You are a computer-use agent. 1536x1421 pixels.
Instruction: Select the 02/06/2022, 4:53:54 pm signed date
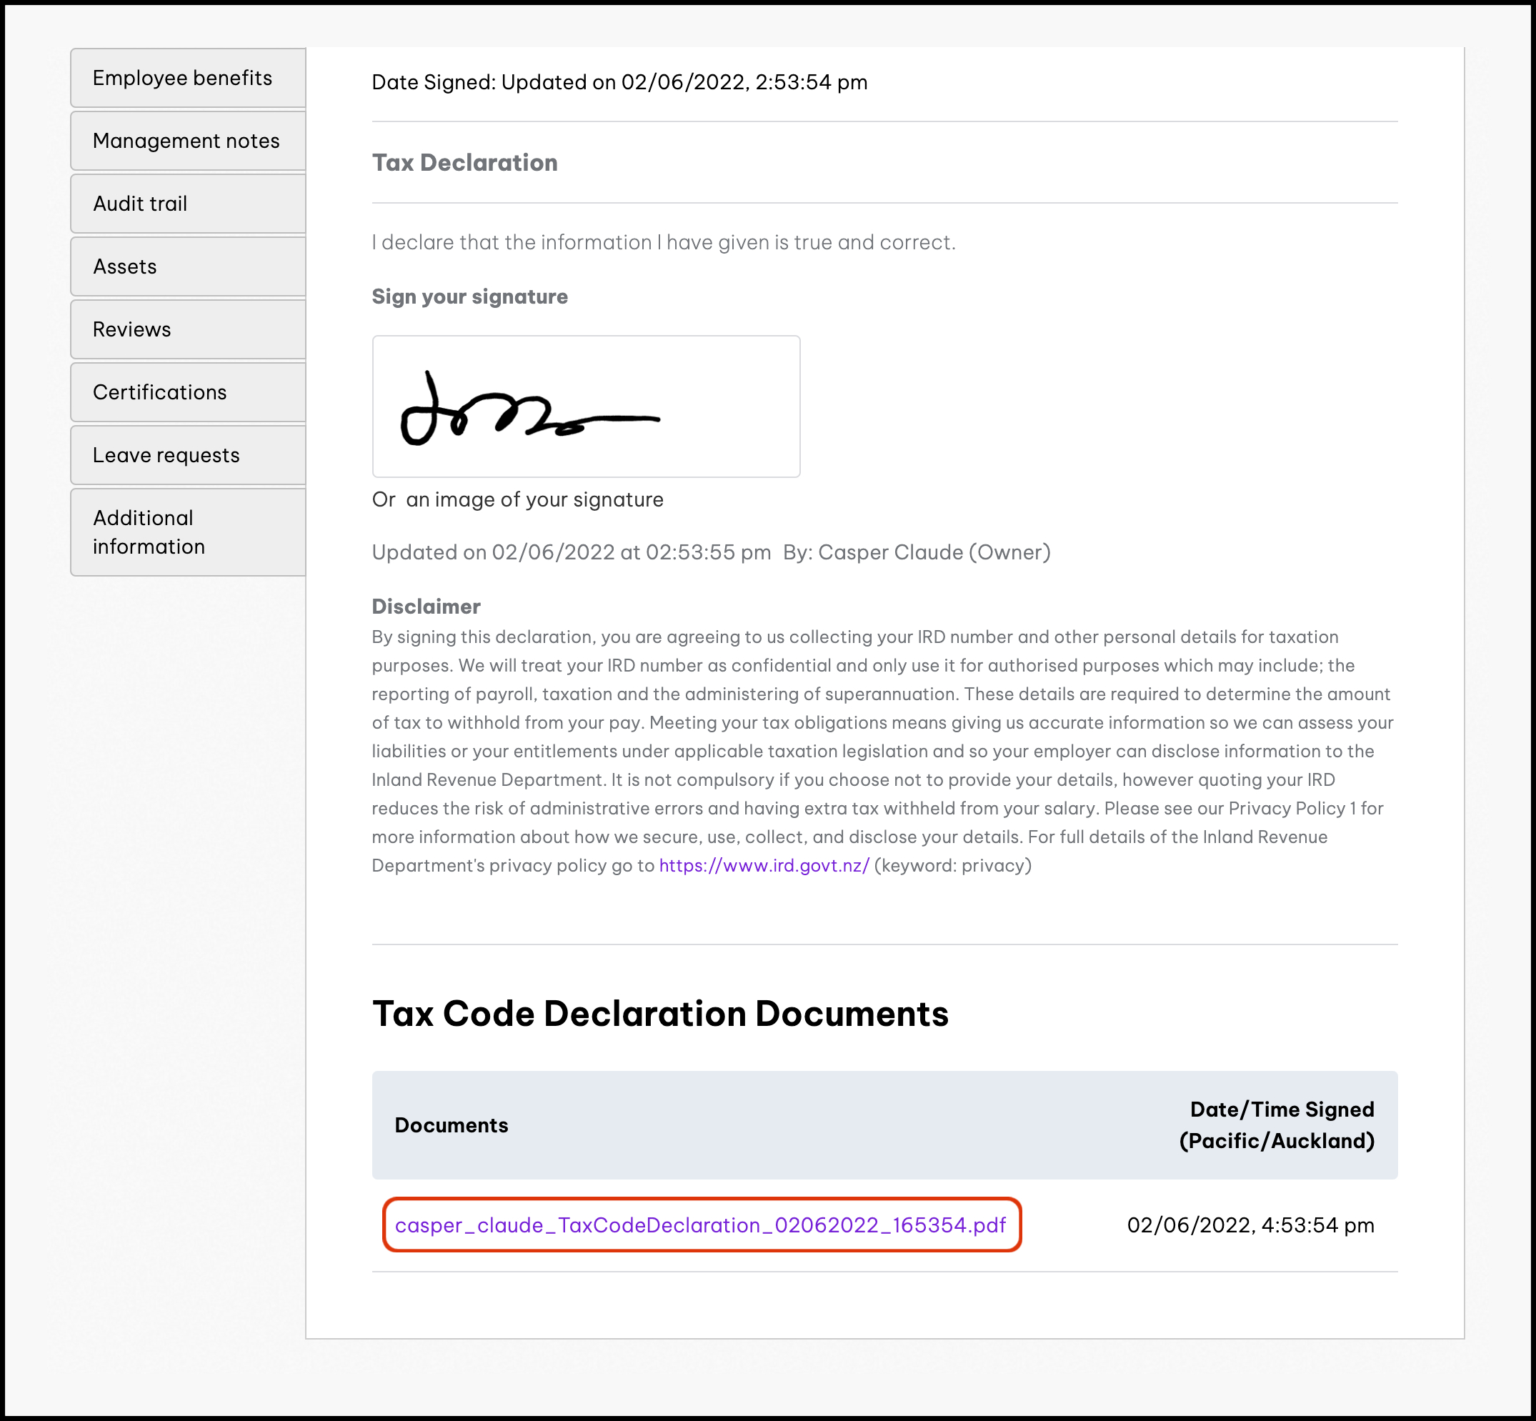(1250, 1224)
